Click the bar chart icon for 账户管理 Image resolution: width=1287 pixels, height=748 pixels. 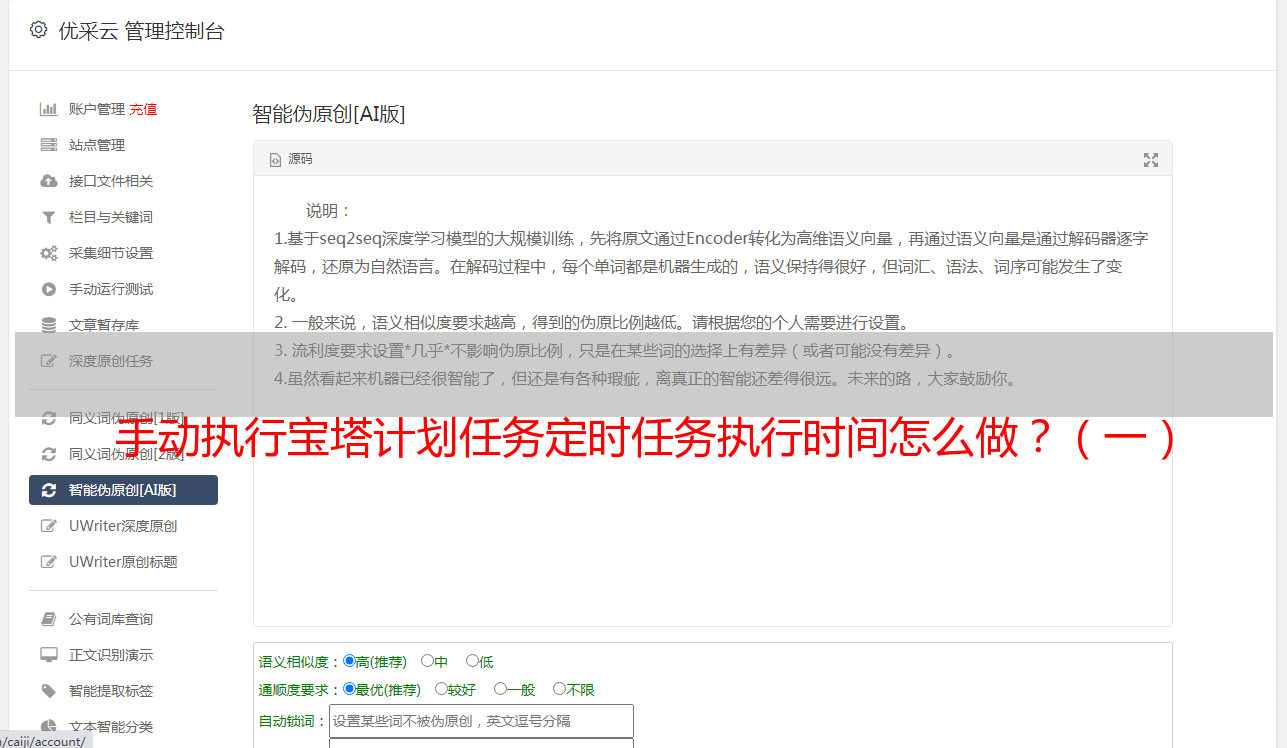tap(48, 109)
